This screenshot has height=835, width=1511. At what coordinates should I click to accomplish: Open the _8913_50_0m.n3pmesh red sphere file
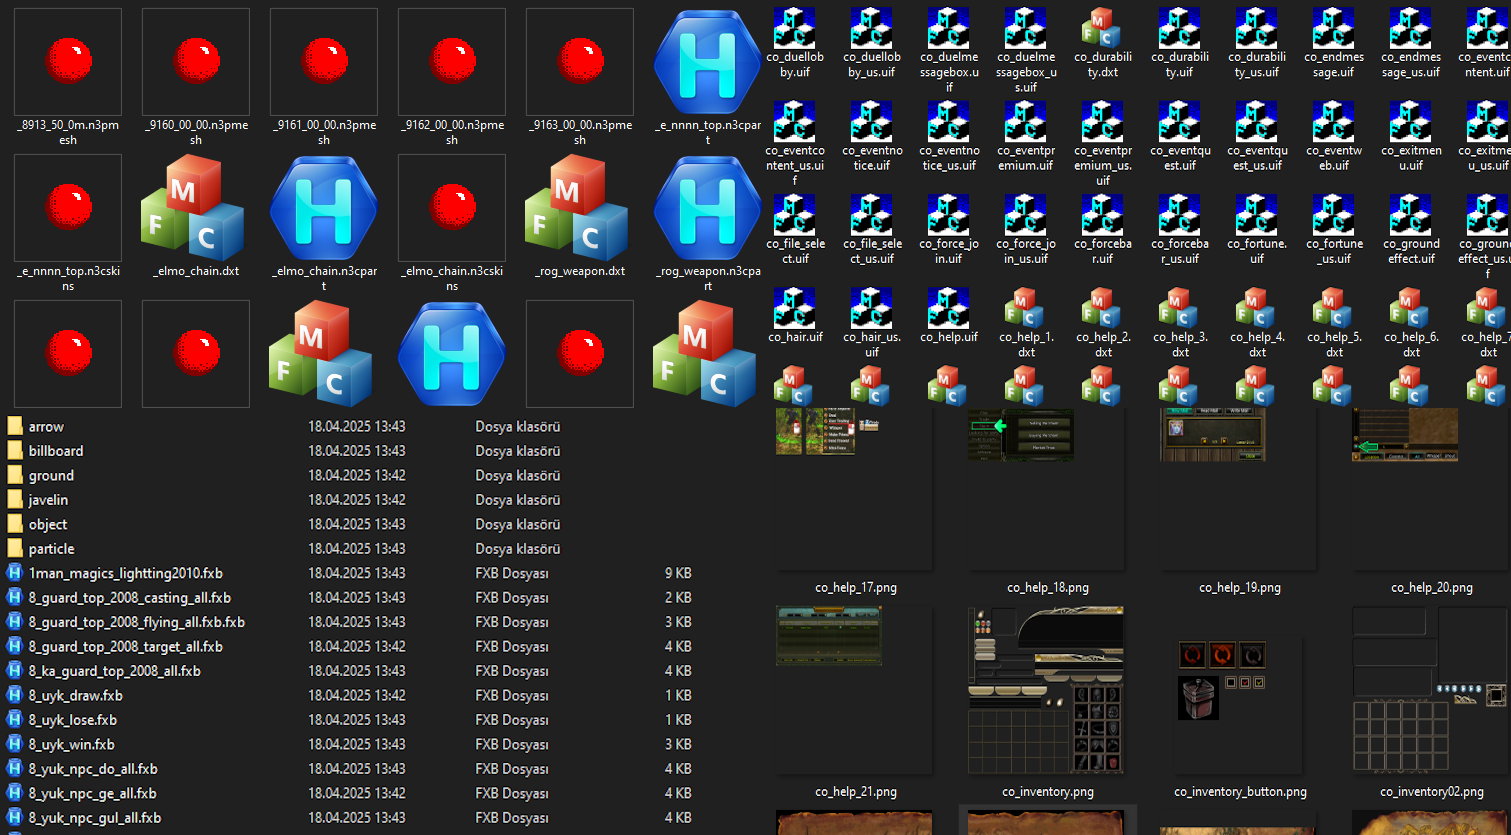coord(68,62)
